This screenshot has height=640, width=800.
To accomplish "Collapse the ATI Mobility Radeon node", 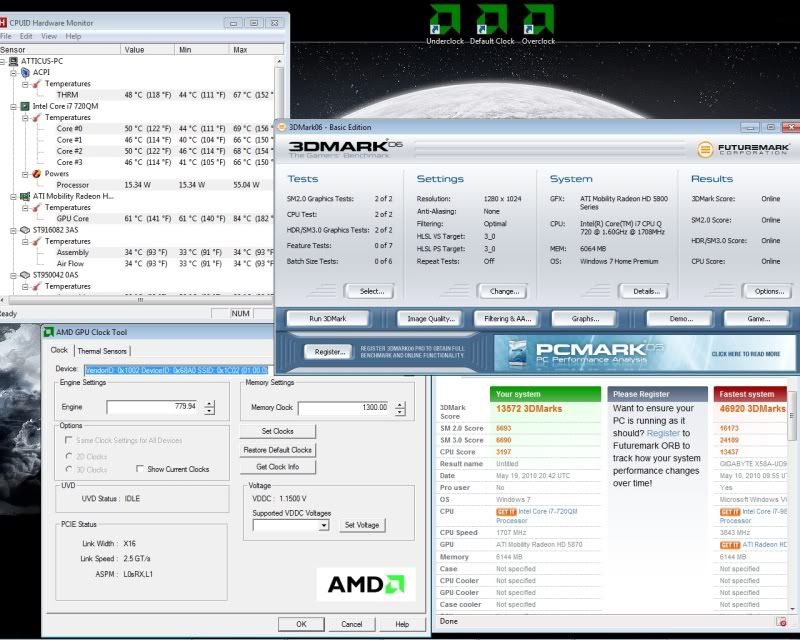I will tap(14, 196).
